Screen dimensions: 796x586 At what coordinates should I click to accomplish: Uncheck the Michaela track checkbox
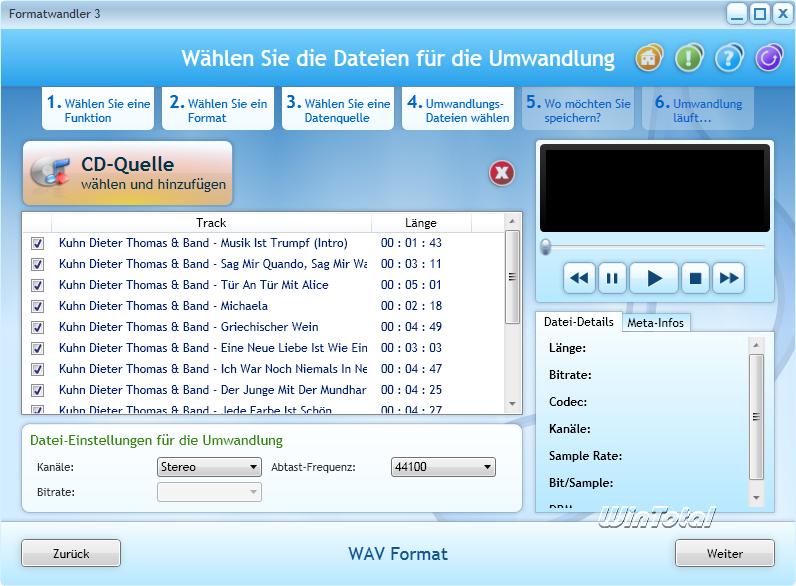[38, 306]
